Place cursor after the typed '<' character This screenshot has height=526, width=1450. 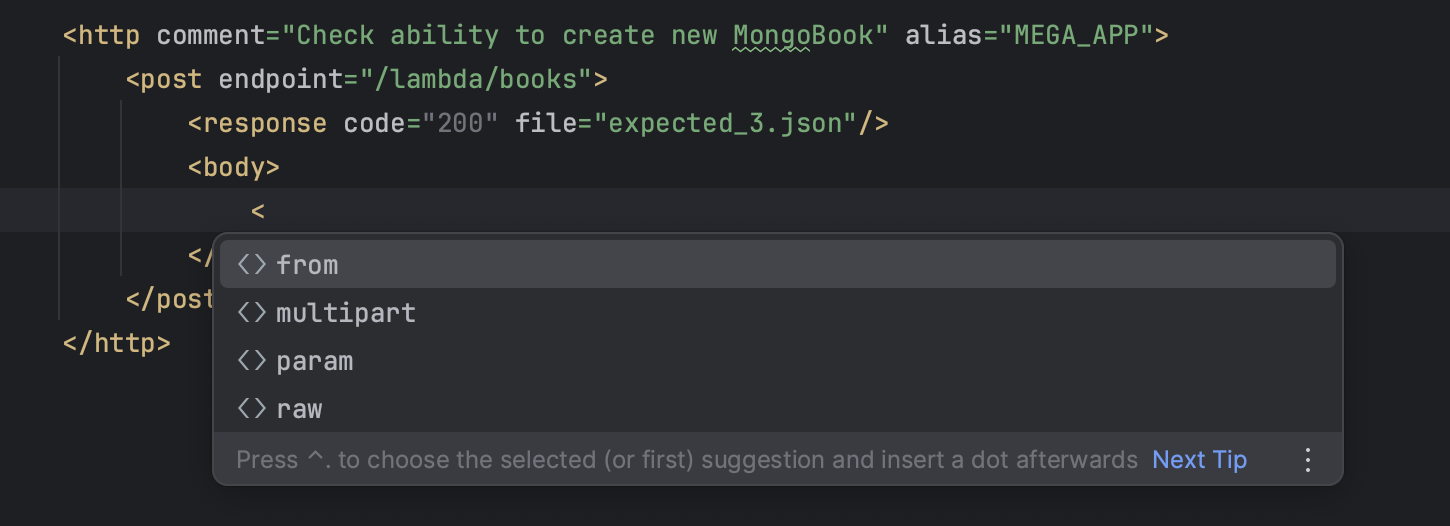(x=266, y=211)
